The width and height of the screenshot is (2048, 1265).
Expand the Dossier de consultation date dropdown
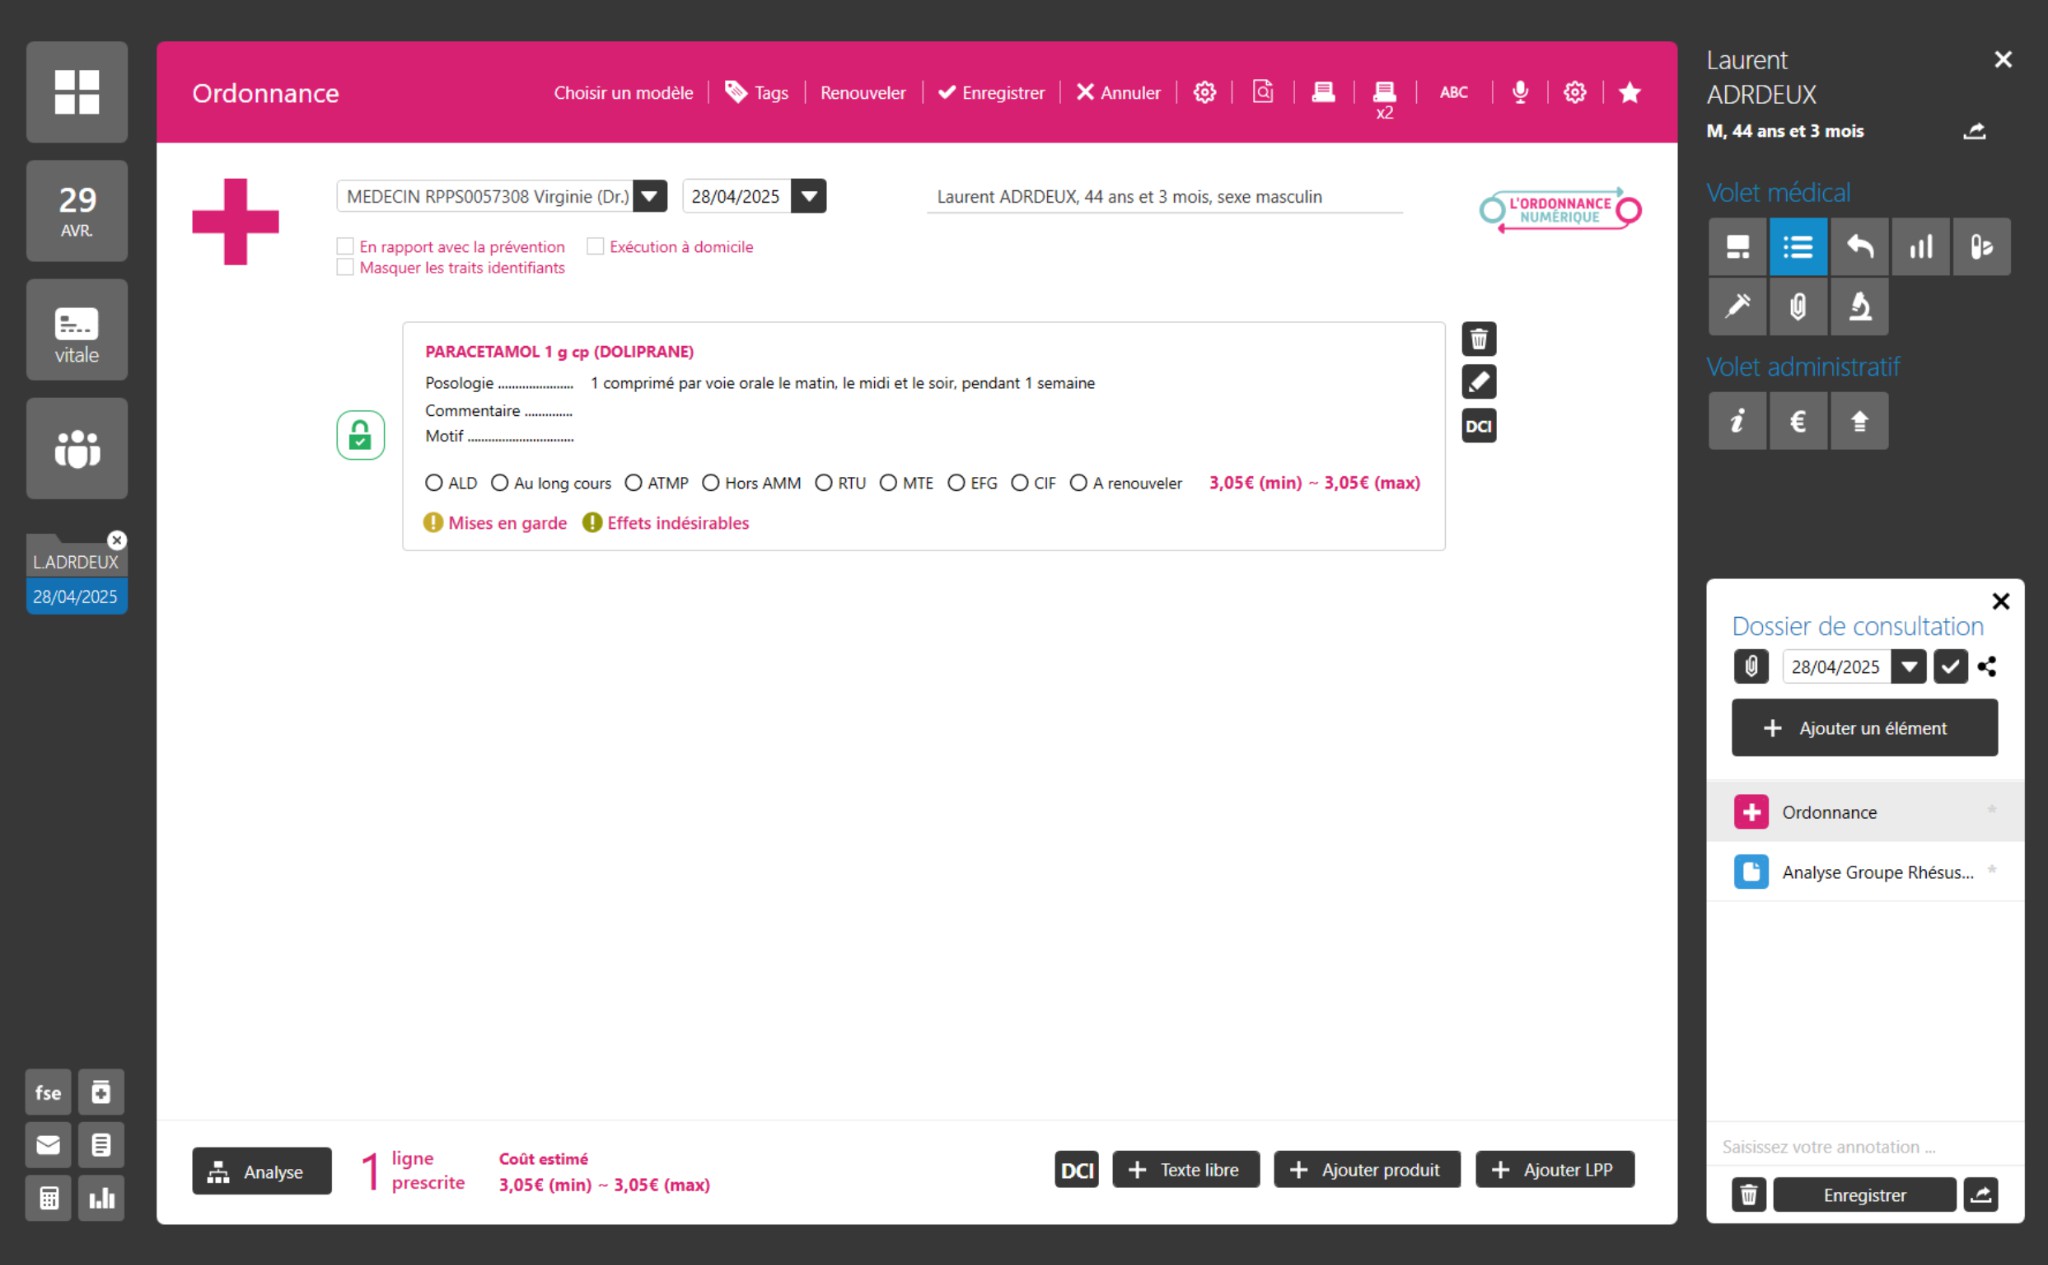(x=1908, y=667)
